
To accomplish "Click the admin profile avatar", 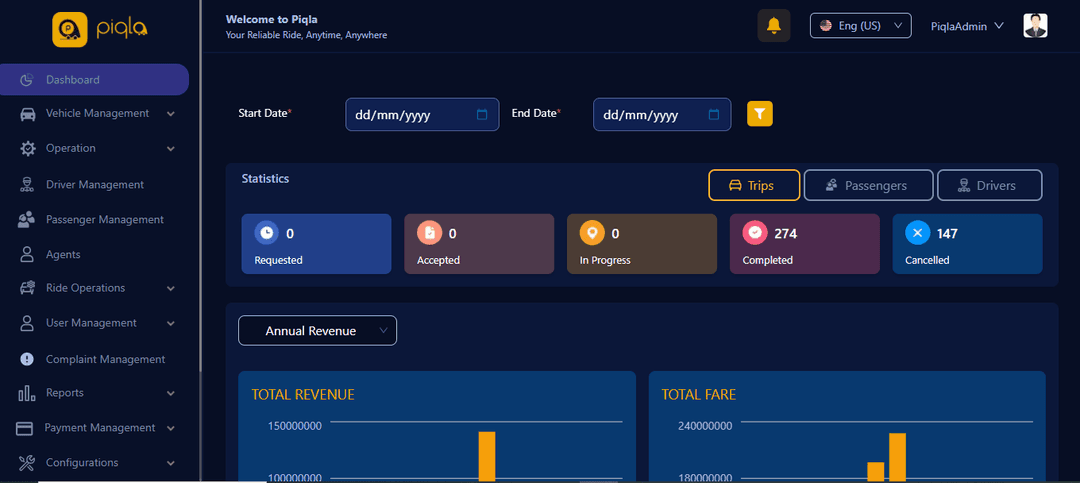I will pos(1035,26).
